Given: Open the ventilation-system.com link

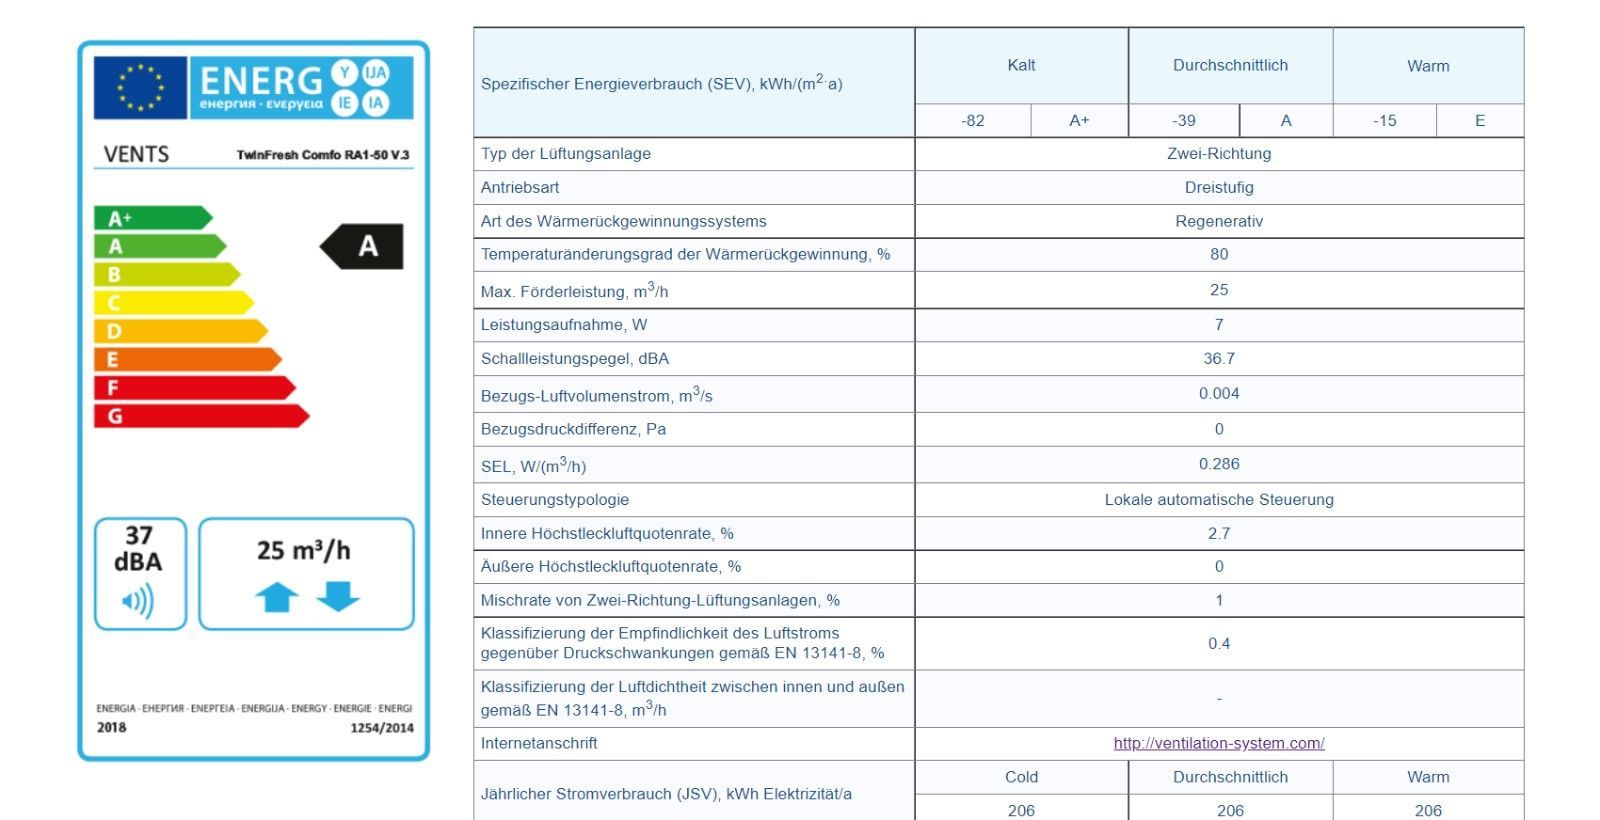Looking at the screenshot, I should tap(1219, 743).
